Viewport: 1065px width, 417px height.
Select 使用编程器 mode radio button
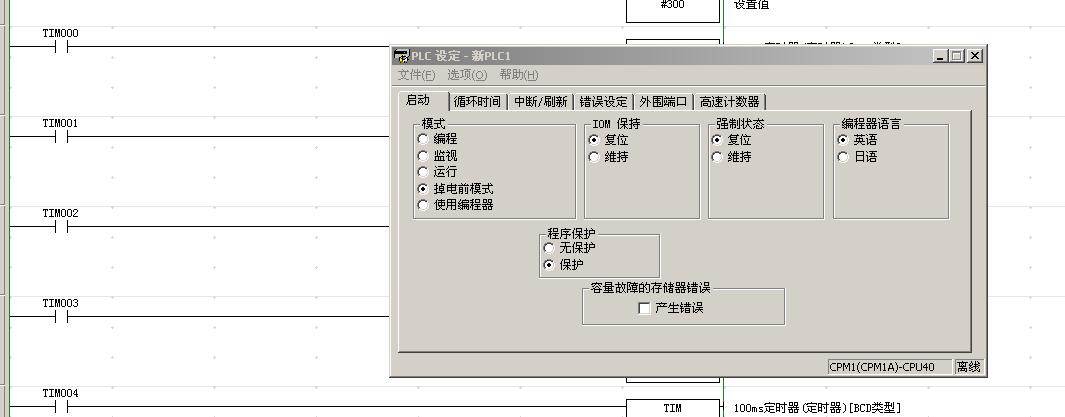pyautogui.click(x=423, y=204)
